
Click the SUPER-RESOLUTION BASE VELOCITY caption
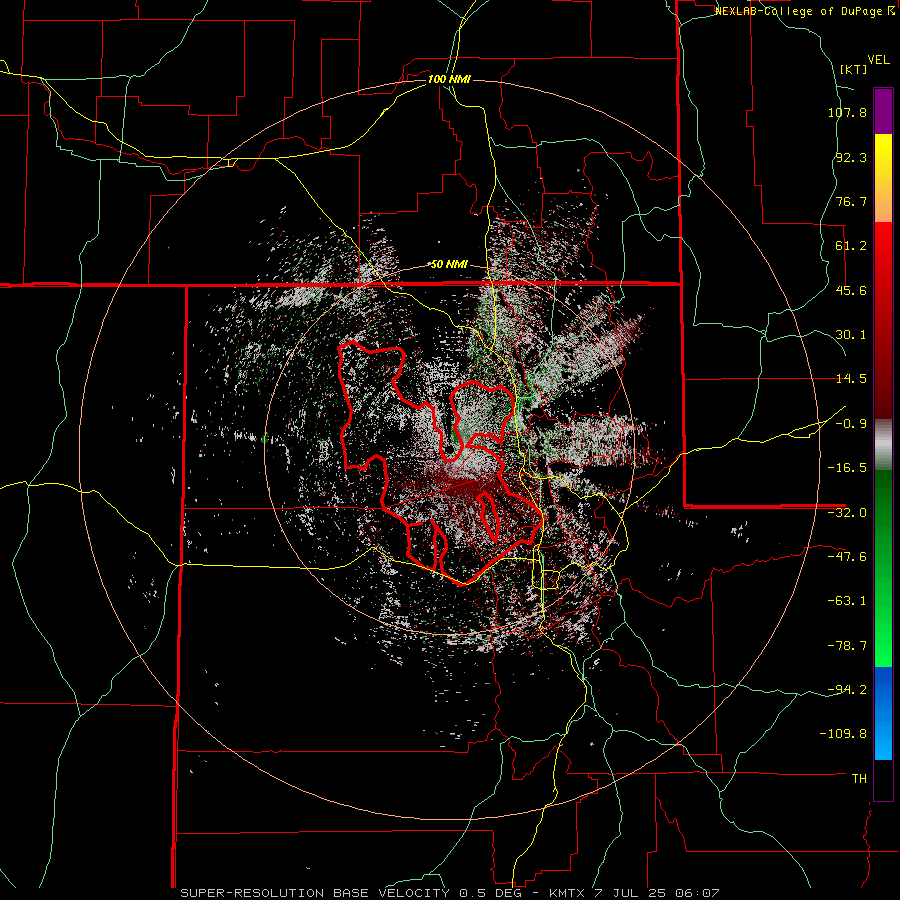tap(317, 893)
